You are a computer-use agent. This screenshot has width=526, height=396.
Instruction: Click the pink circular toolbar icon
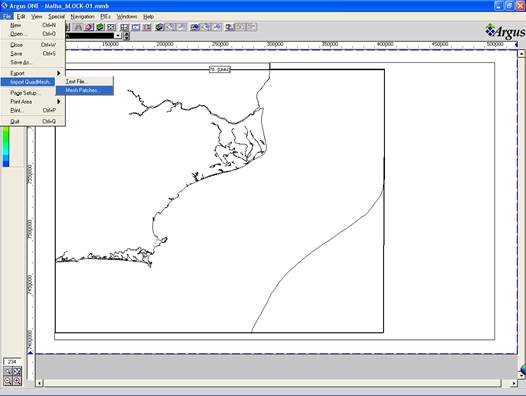[89, 27]
